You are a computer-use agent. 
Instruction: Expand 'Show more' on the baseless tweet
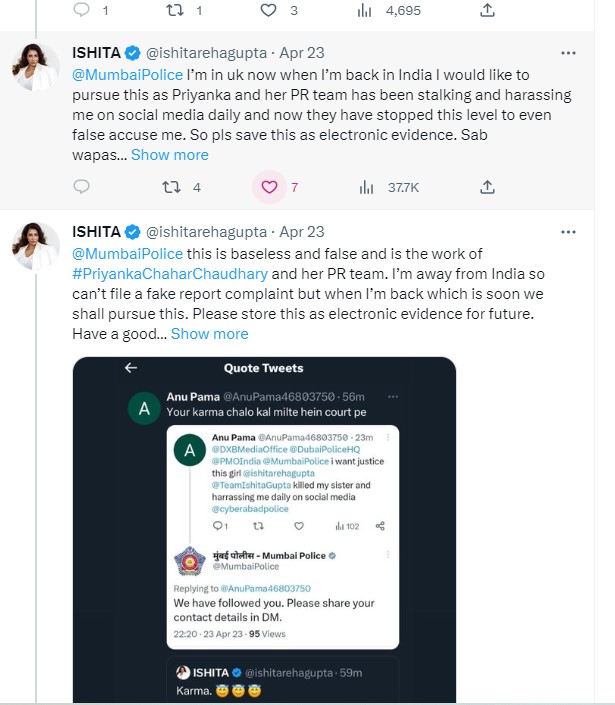point(209,334)
